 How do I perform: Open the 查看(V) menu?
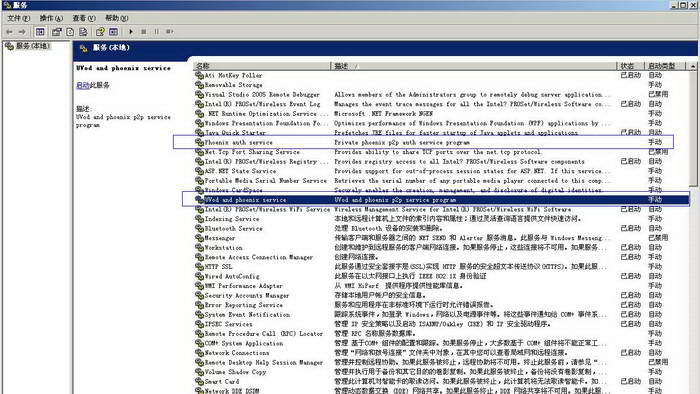[x=84, y=18]
